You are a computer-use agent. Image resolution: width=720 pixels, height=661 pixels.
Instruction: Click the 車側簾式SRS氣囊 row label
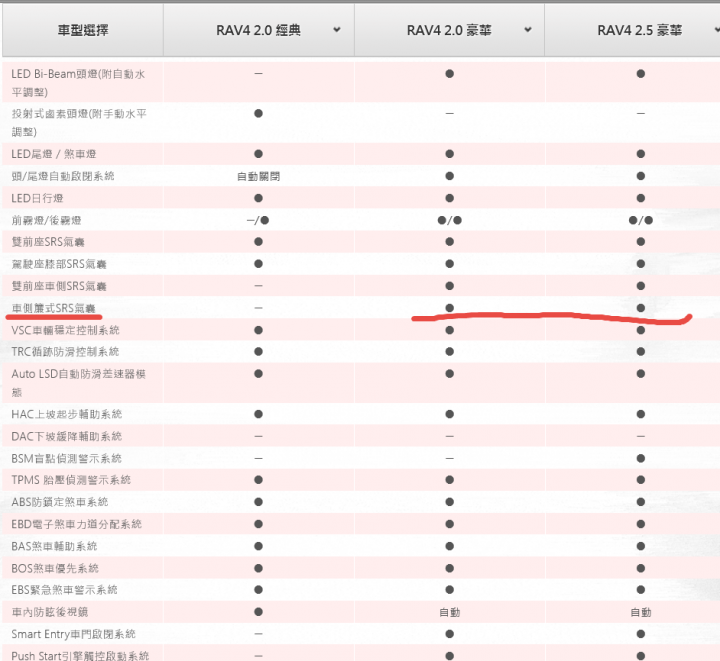[53, 308]
